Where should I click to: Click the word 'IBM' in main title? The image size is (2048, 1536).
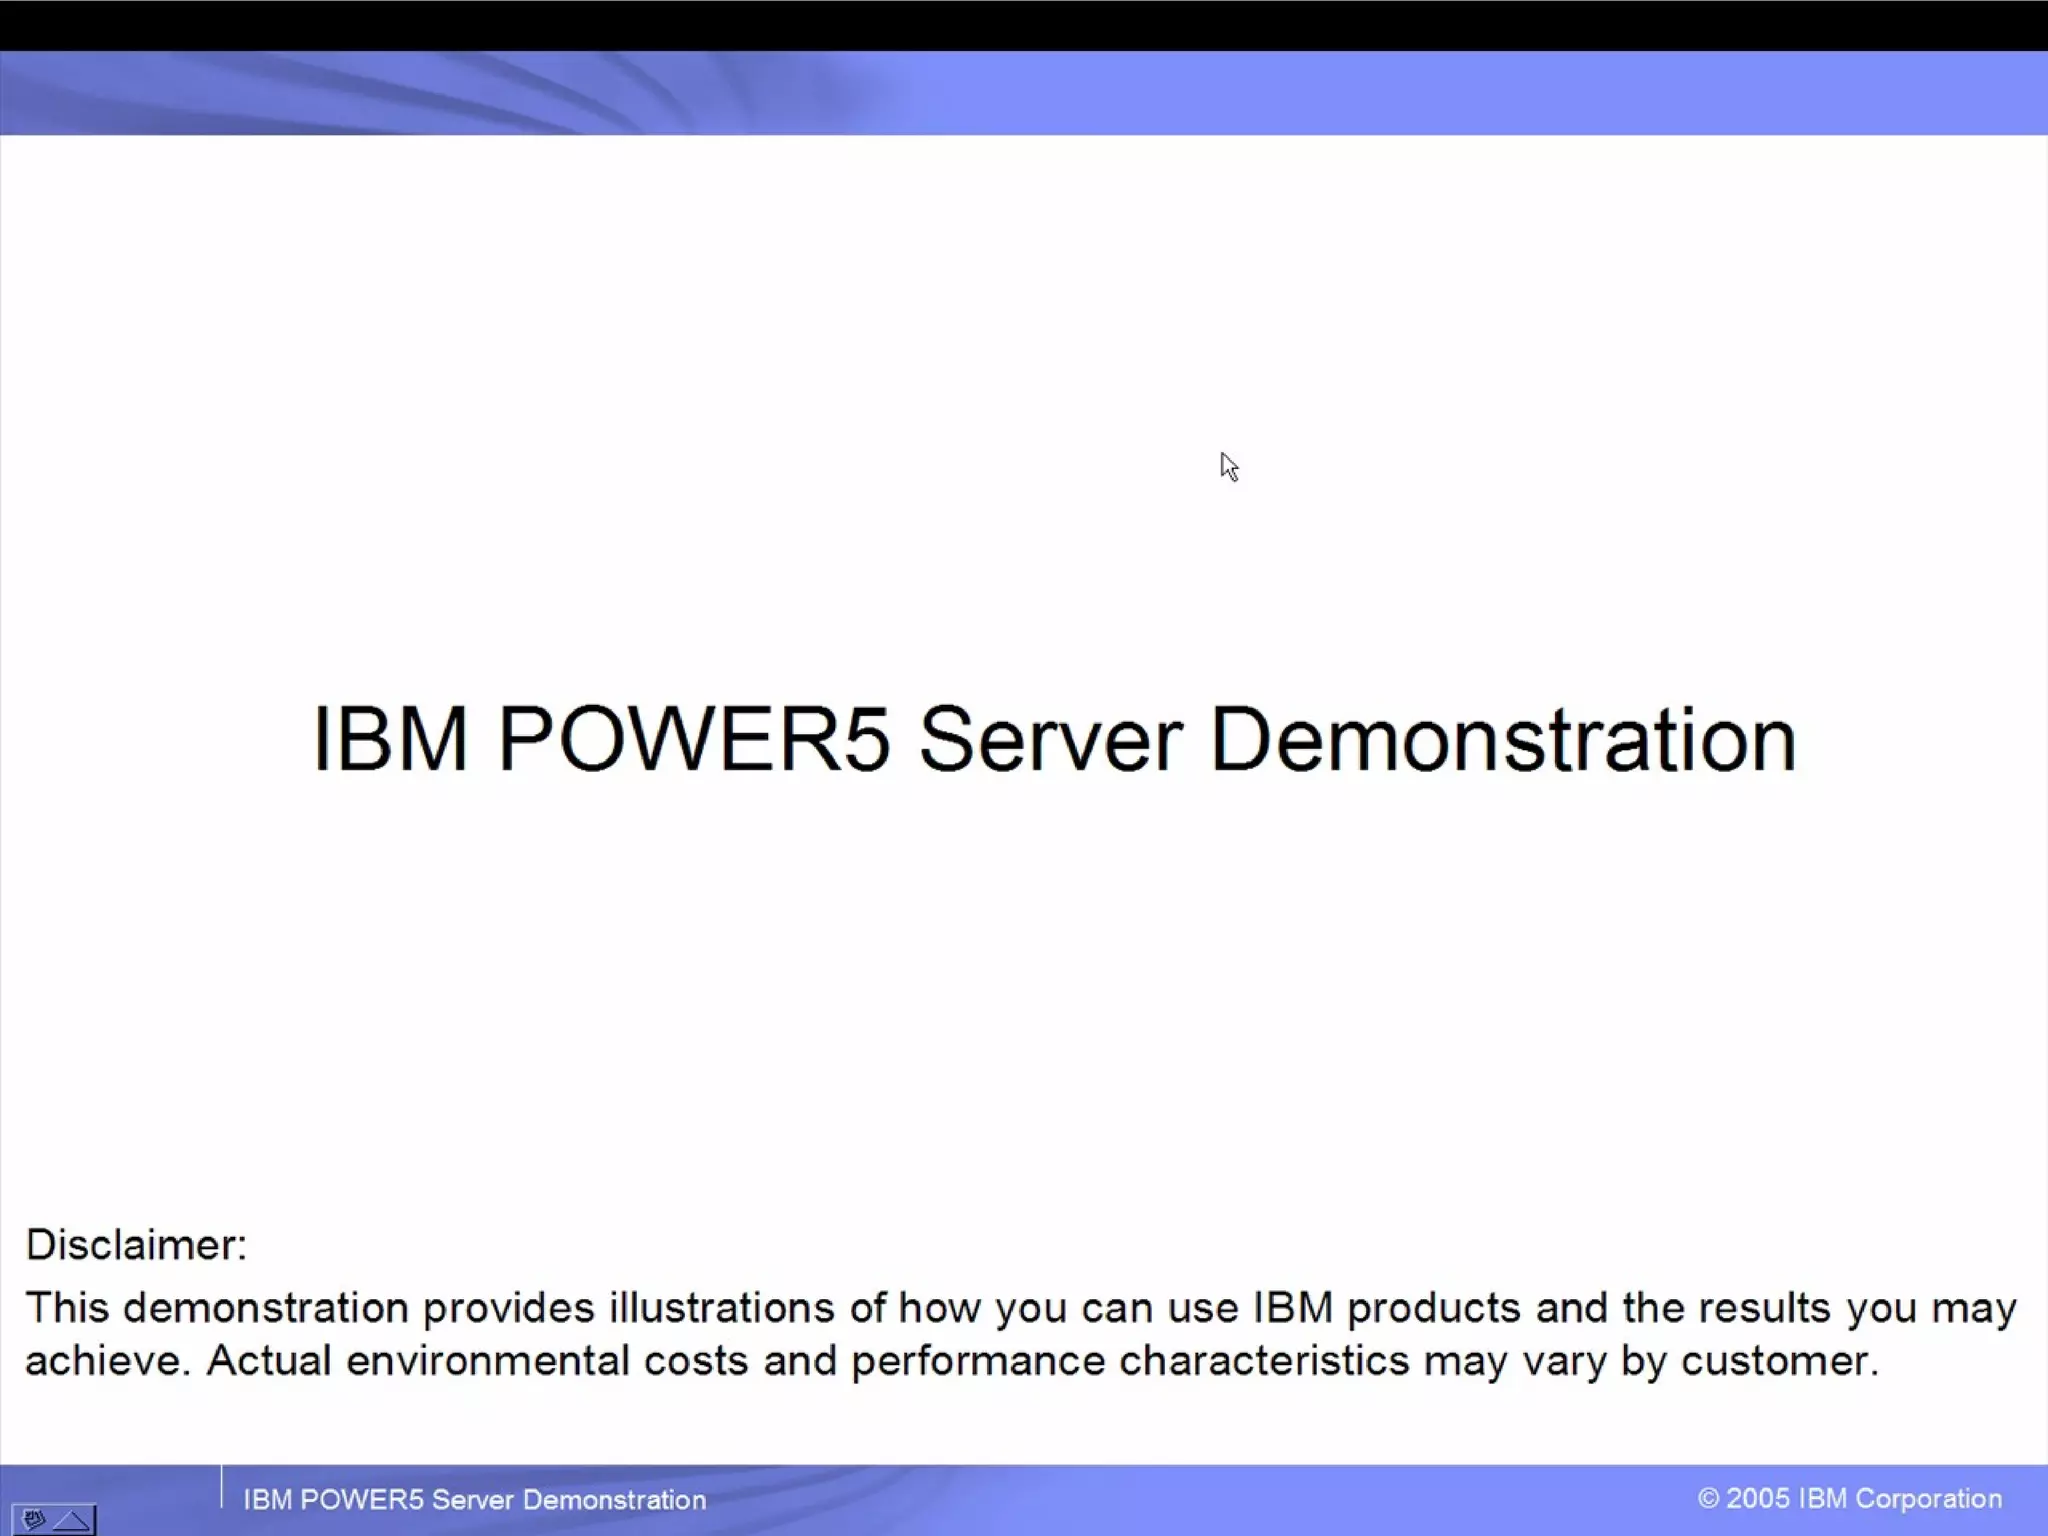pyautogui.click(x=390, y=740)
